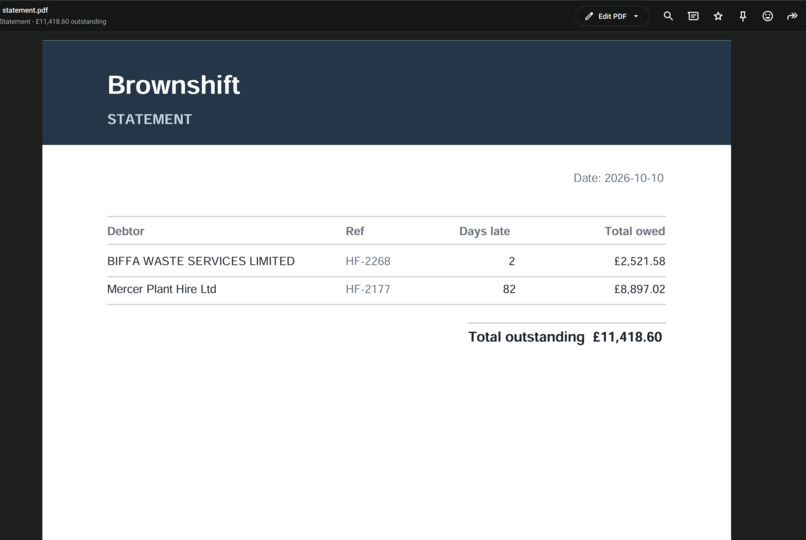Select BIFFA WASTE SERVICES LIMITED debtor name
Image resolution: width=806 pixels, height=540 pixels.
(201, 261)
